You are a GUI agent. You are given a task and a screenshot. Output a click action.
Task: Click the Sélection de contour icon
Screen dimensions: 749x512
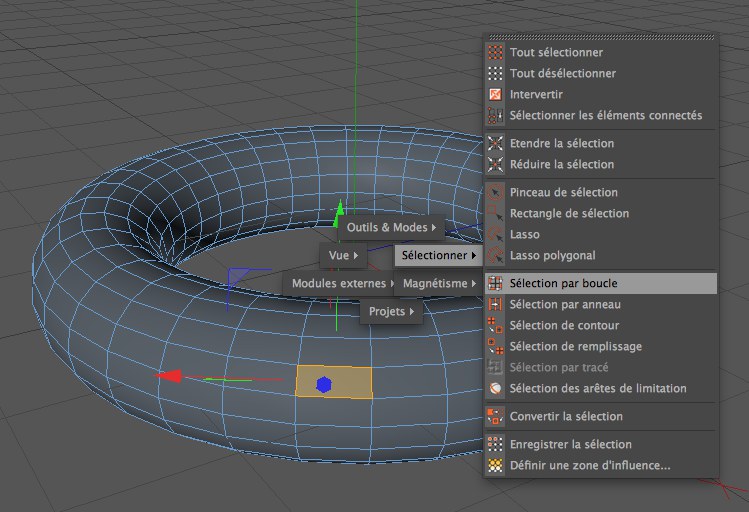[x=494, y=325]
